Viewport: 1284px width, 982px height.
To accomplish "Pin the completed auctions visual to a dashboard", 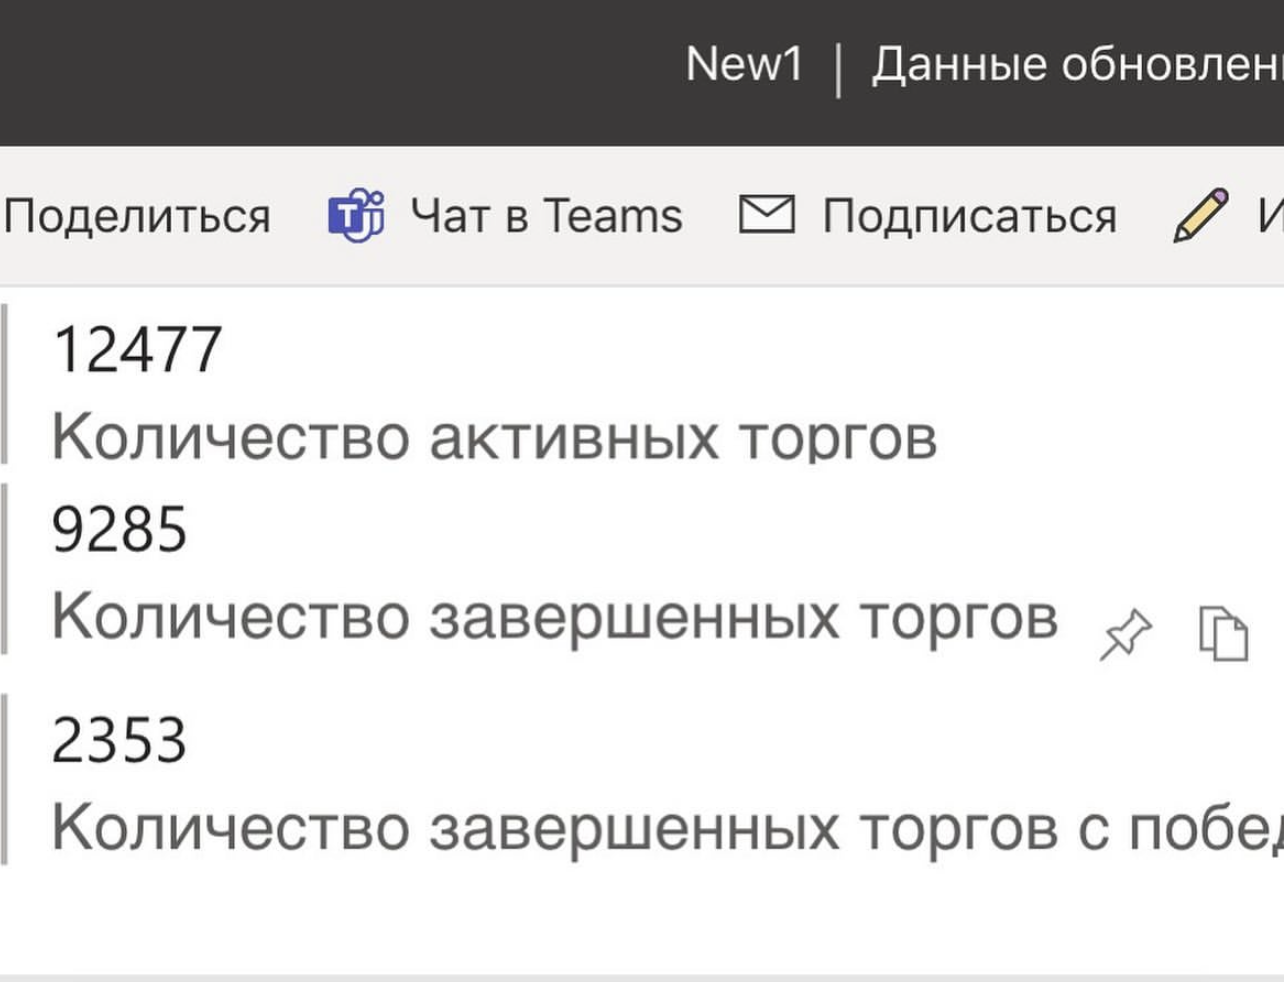I will [1124, 633].
